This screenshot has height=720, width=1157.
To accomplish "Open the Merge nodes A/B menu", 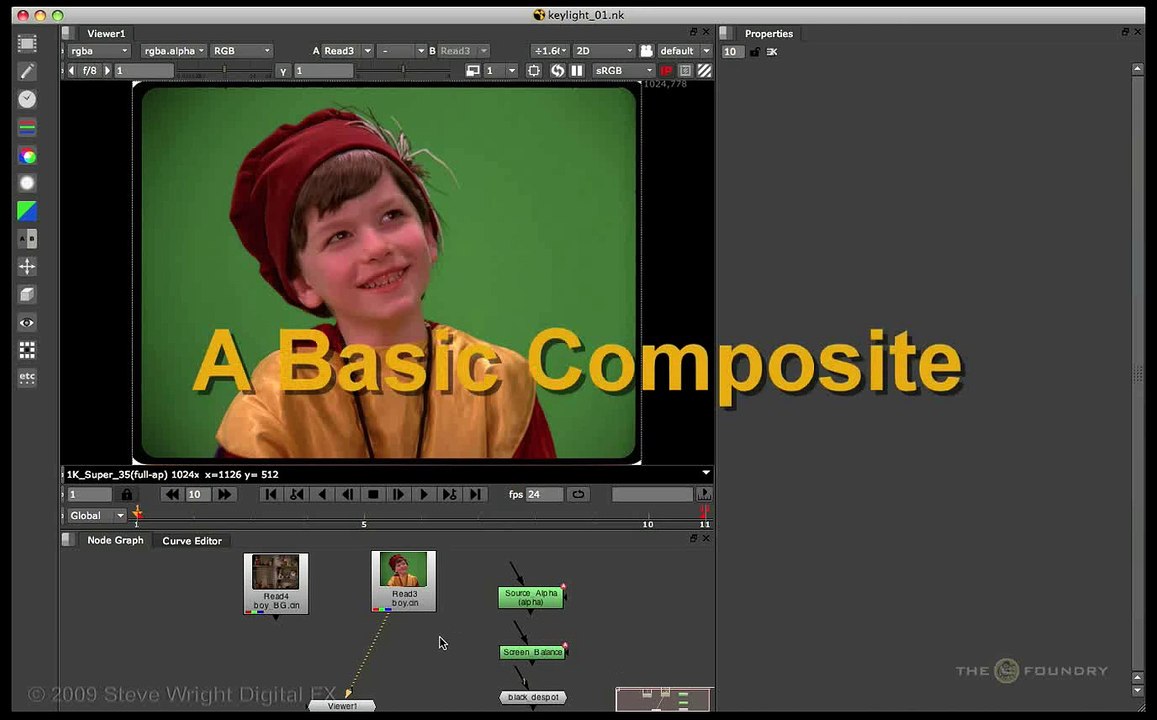I will tap(27, 239).
